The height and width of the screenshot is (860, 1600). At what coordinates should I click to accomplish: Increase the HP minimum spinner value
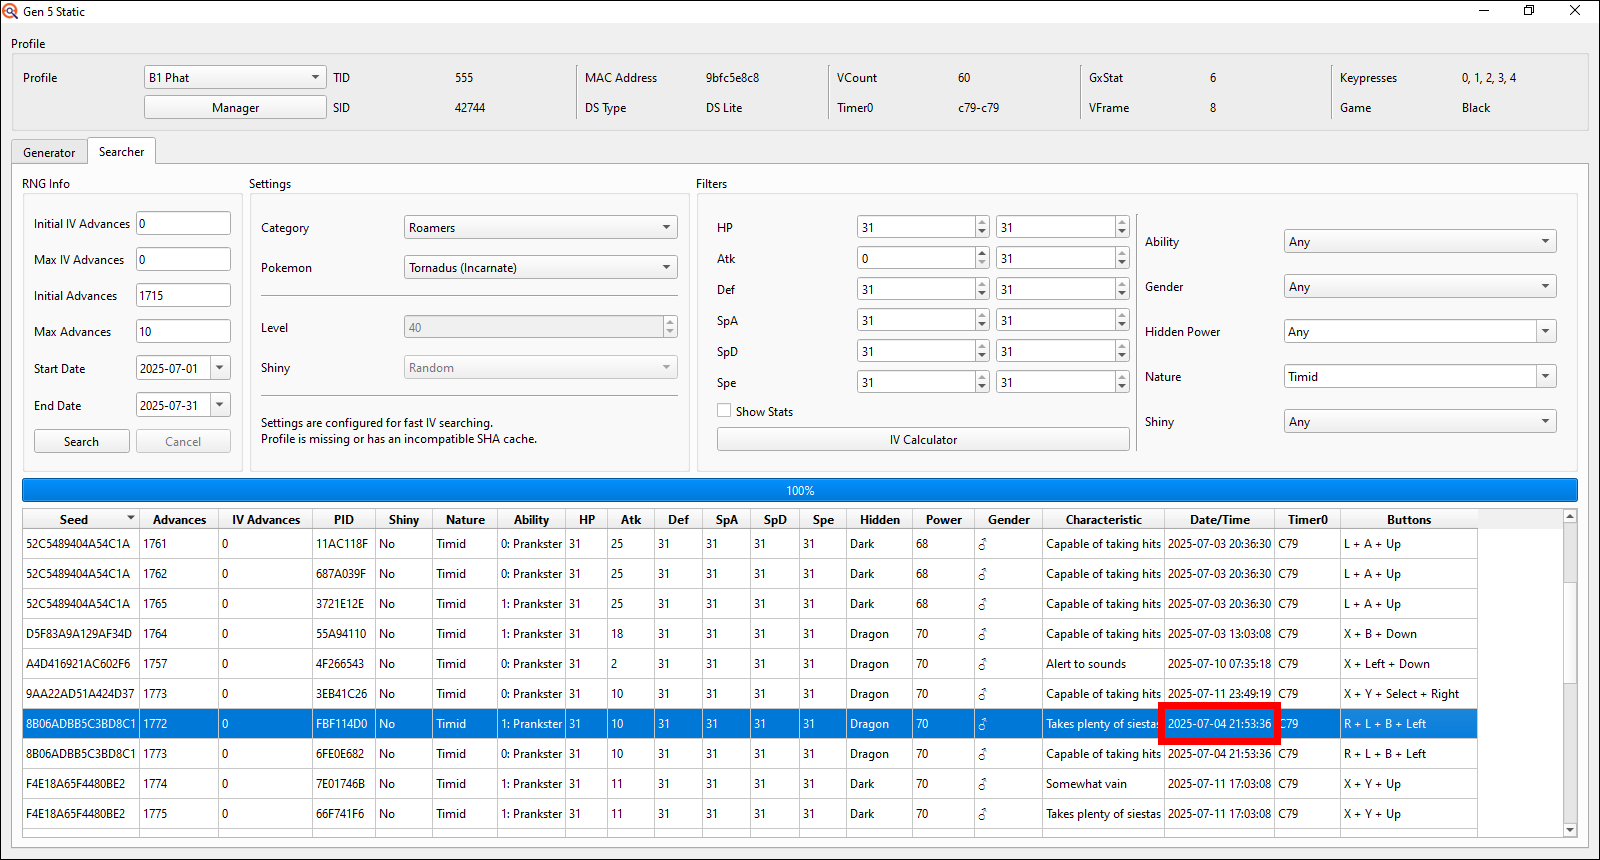pyautogui.click(x=982, y=223)
